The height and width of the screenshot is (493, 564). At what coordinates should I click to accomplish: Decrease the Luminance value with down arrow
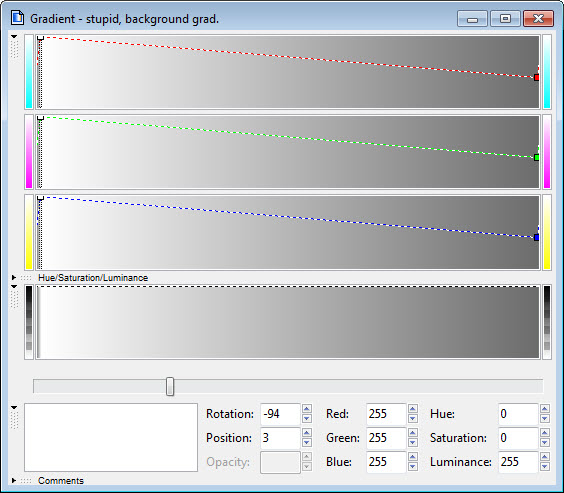(545, 467)
